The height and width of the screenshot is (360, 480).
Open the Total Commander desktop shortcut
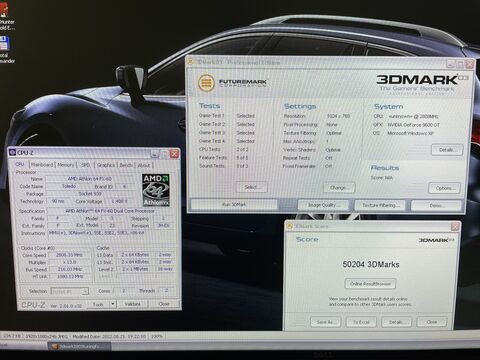coord(4,43)
